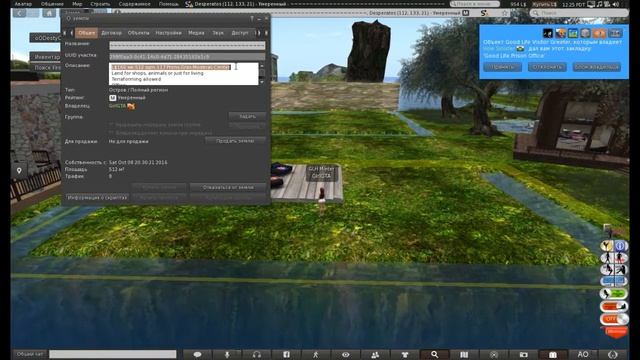Click description scrollbar up arrow
640x360 pixels.
(x=262, y=65)
